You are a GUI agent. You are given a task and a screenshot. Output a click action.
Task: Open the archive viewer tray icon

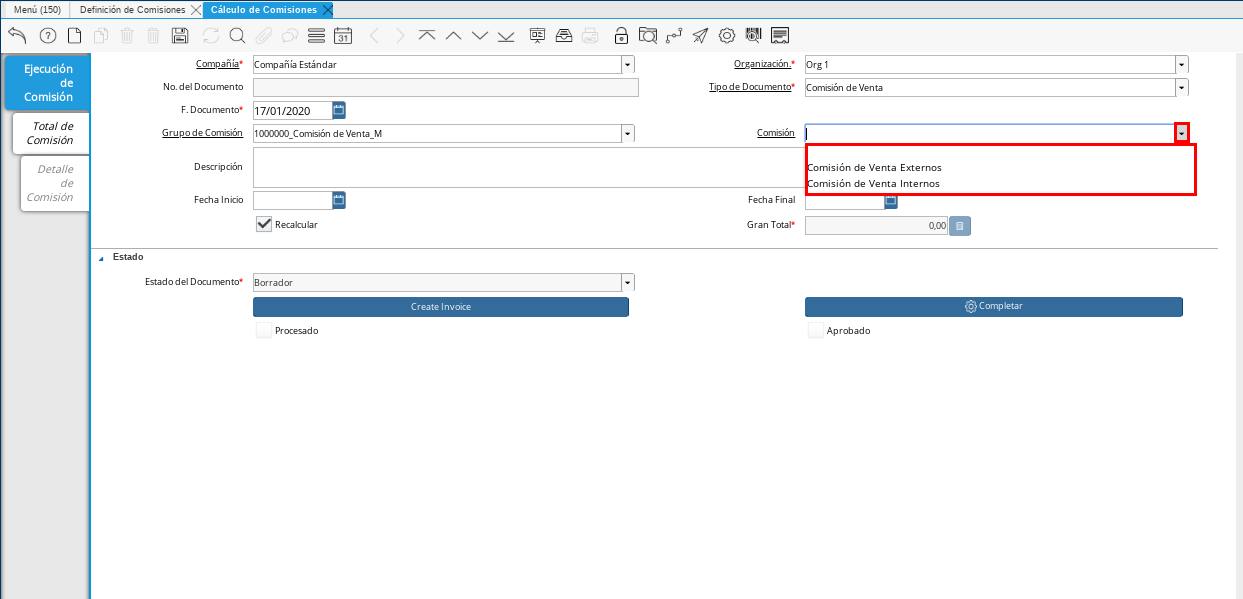[x=564, y=36]
